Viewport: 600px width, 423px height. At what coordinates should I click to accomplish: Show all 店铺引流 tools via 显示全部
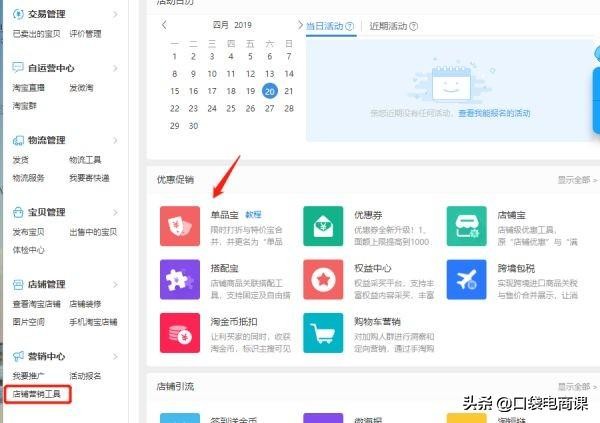[x=577, y=387]
